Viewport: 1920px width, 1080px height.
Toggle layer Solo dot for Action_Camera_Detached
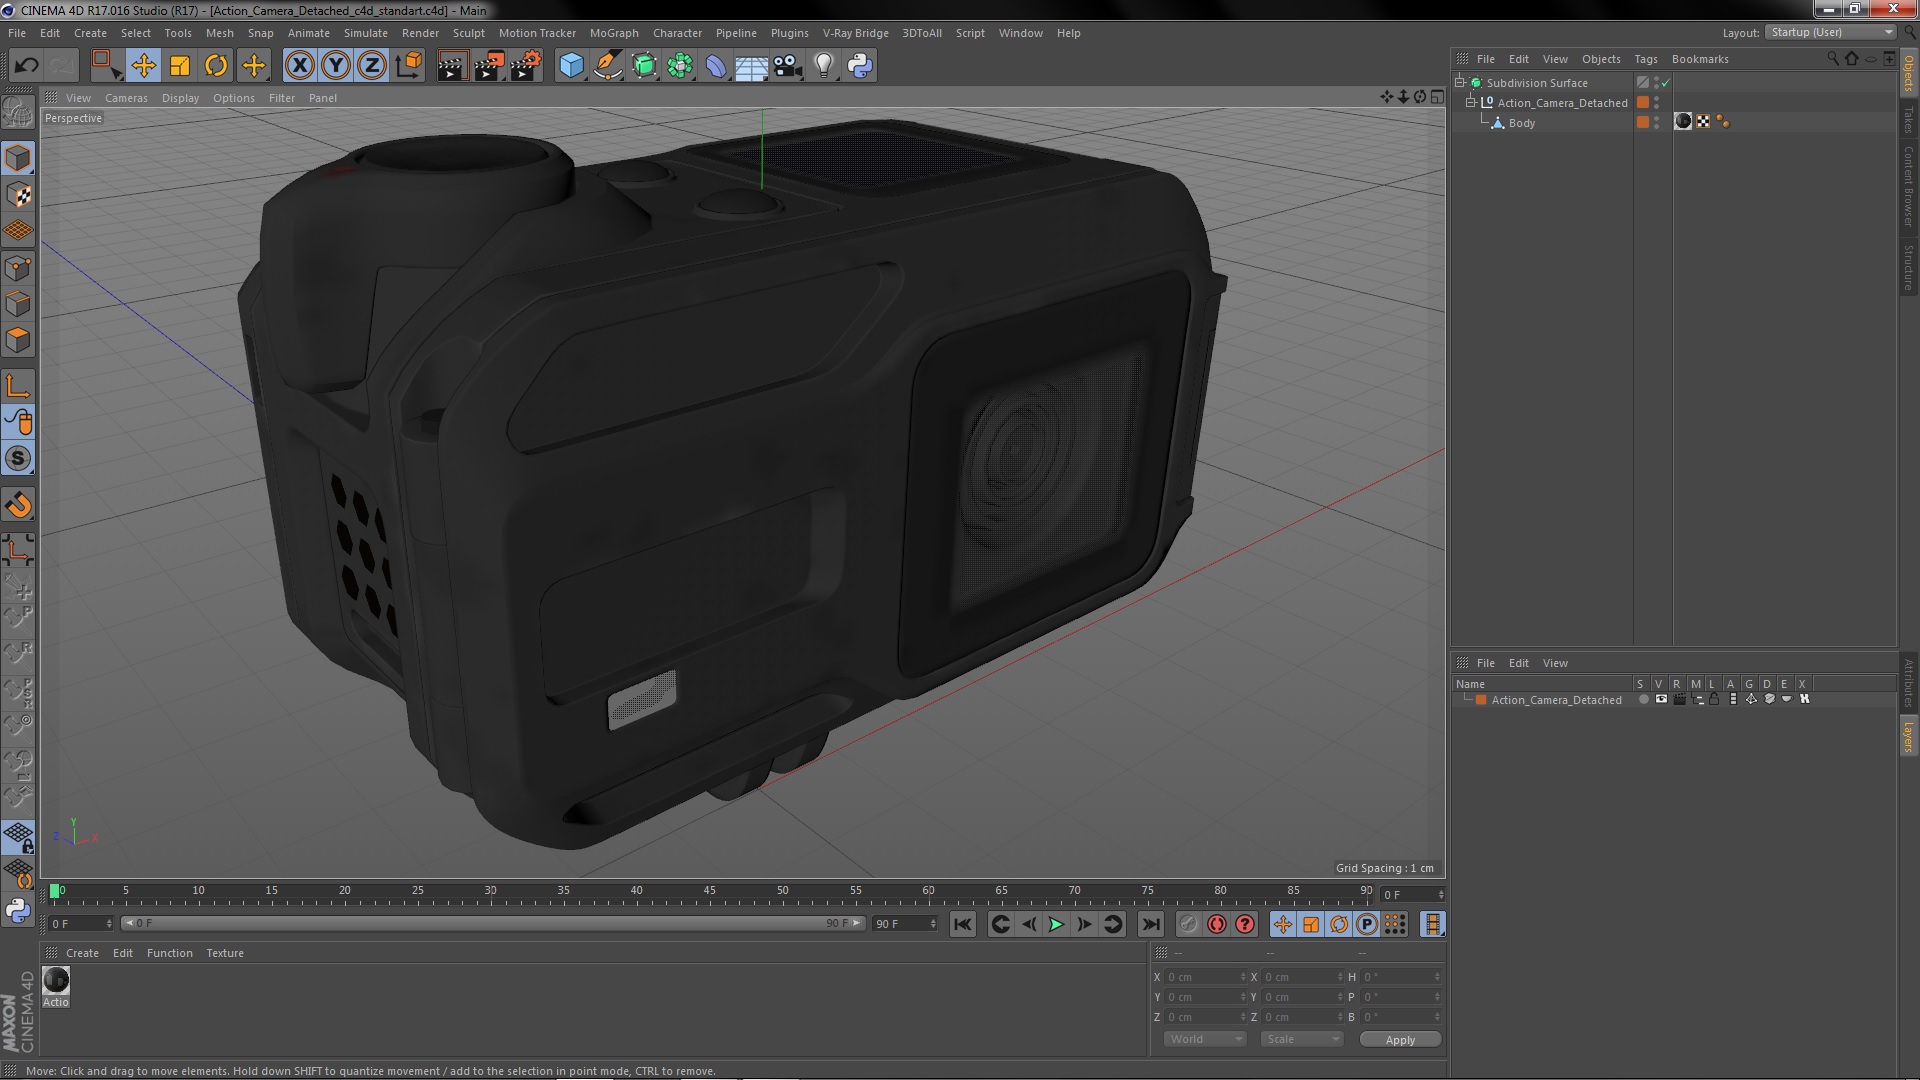[x=1643, y=699]
